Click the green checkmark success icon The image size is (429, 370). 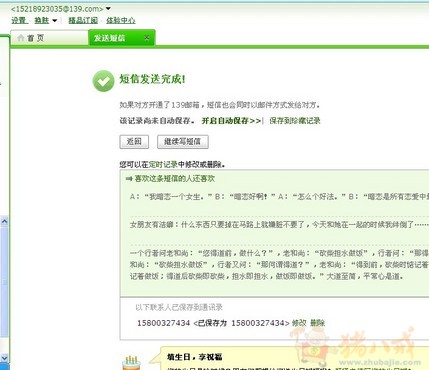coord(103,81)
